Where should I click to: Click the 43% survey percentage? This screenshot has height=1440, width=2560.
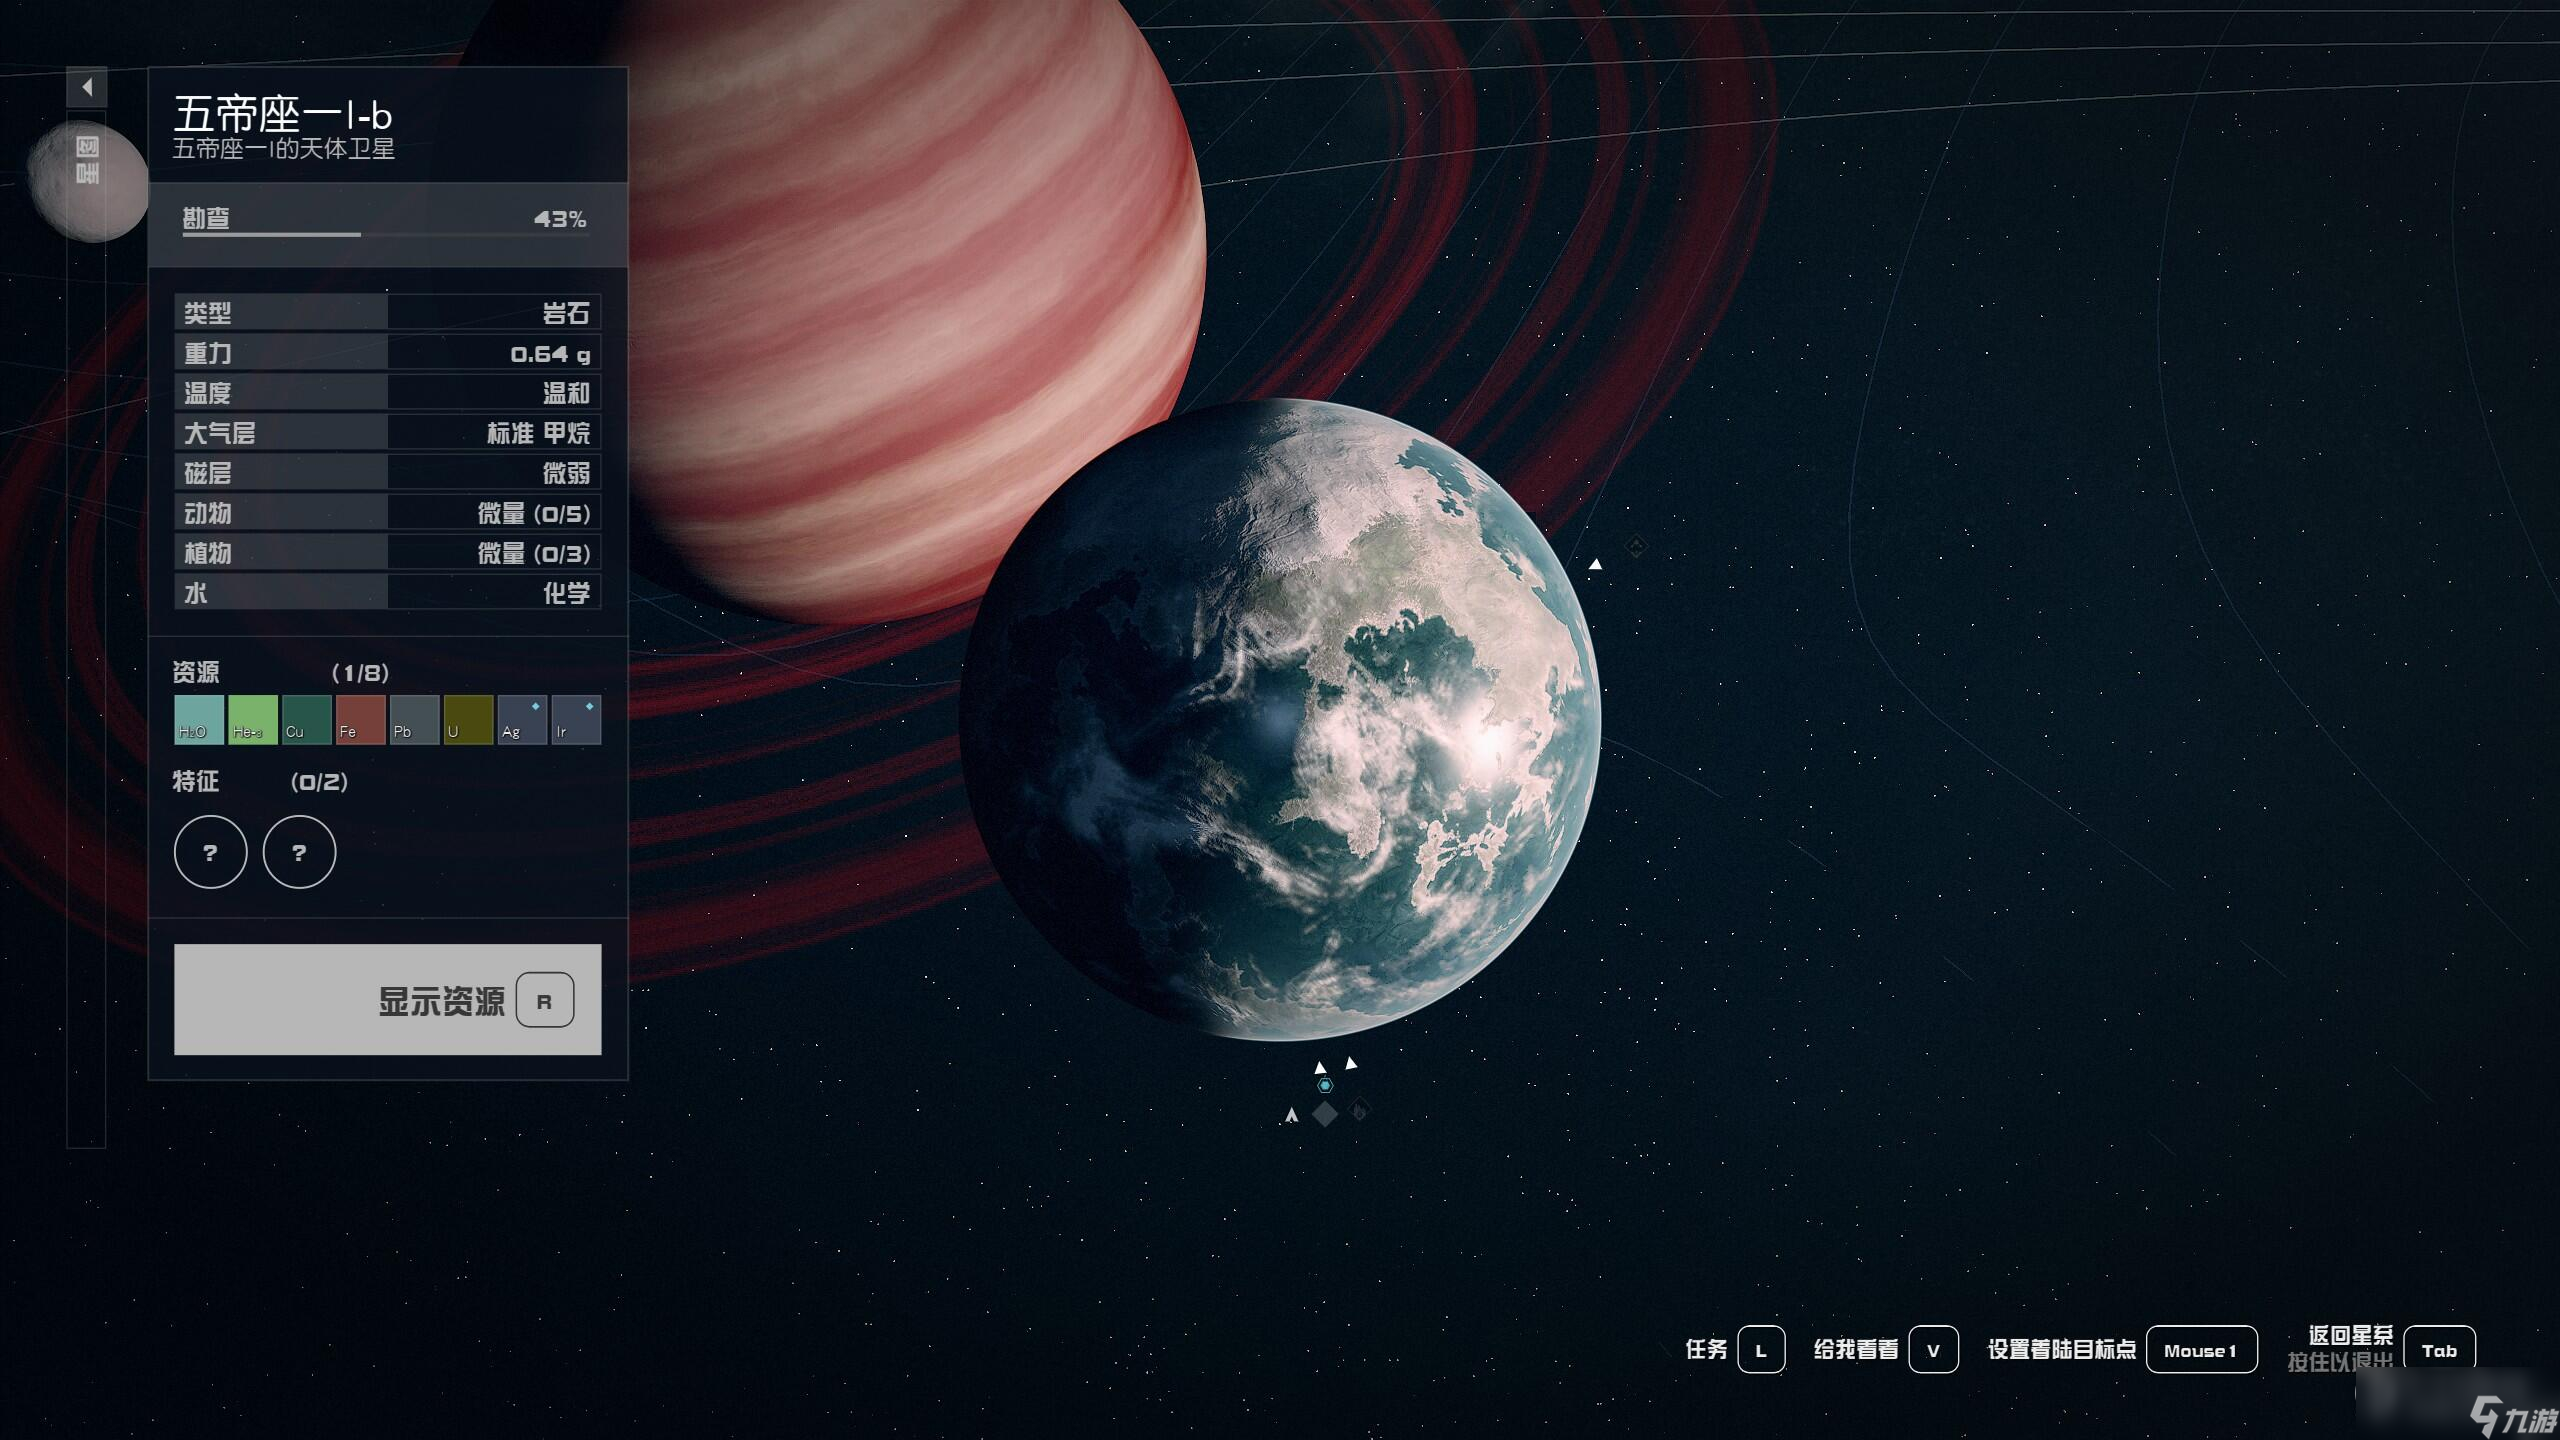[x=560, y=218]
